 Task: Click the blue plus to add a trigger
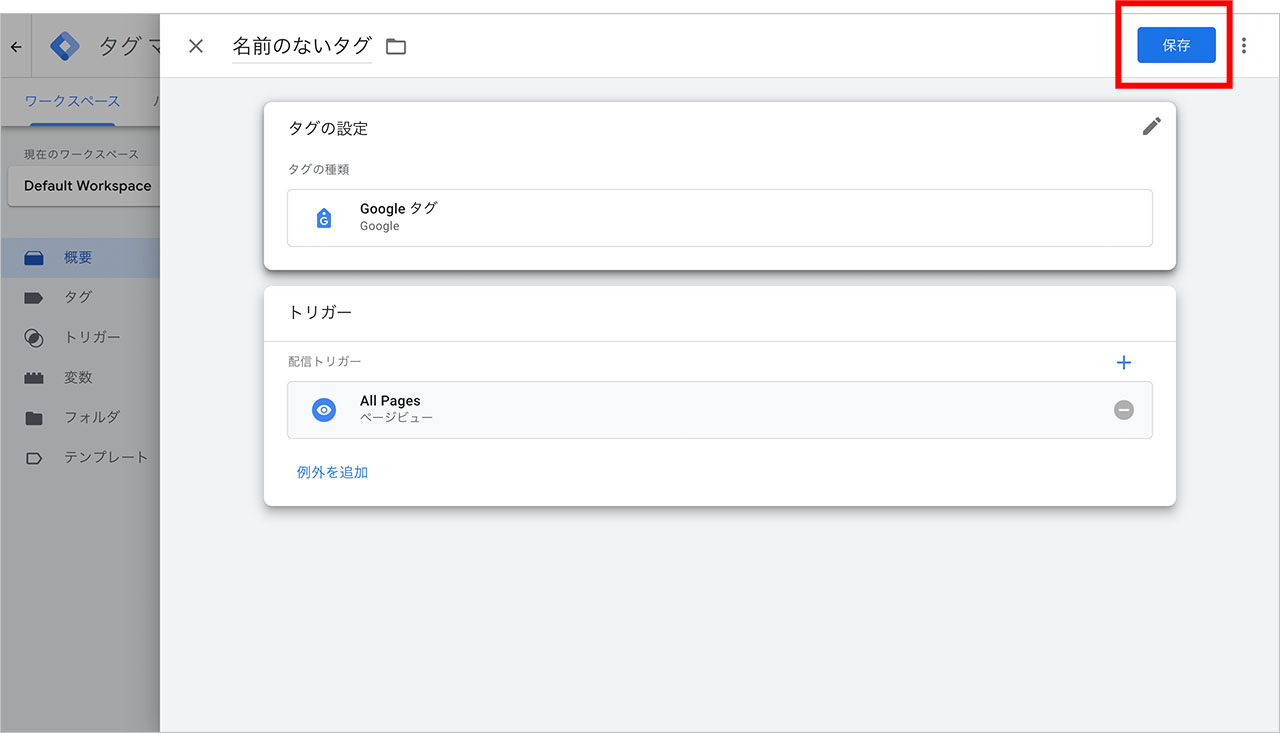coord(1124,362)
